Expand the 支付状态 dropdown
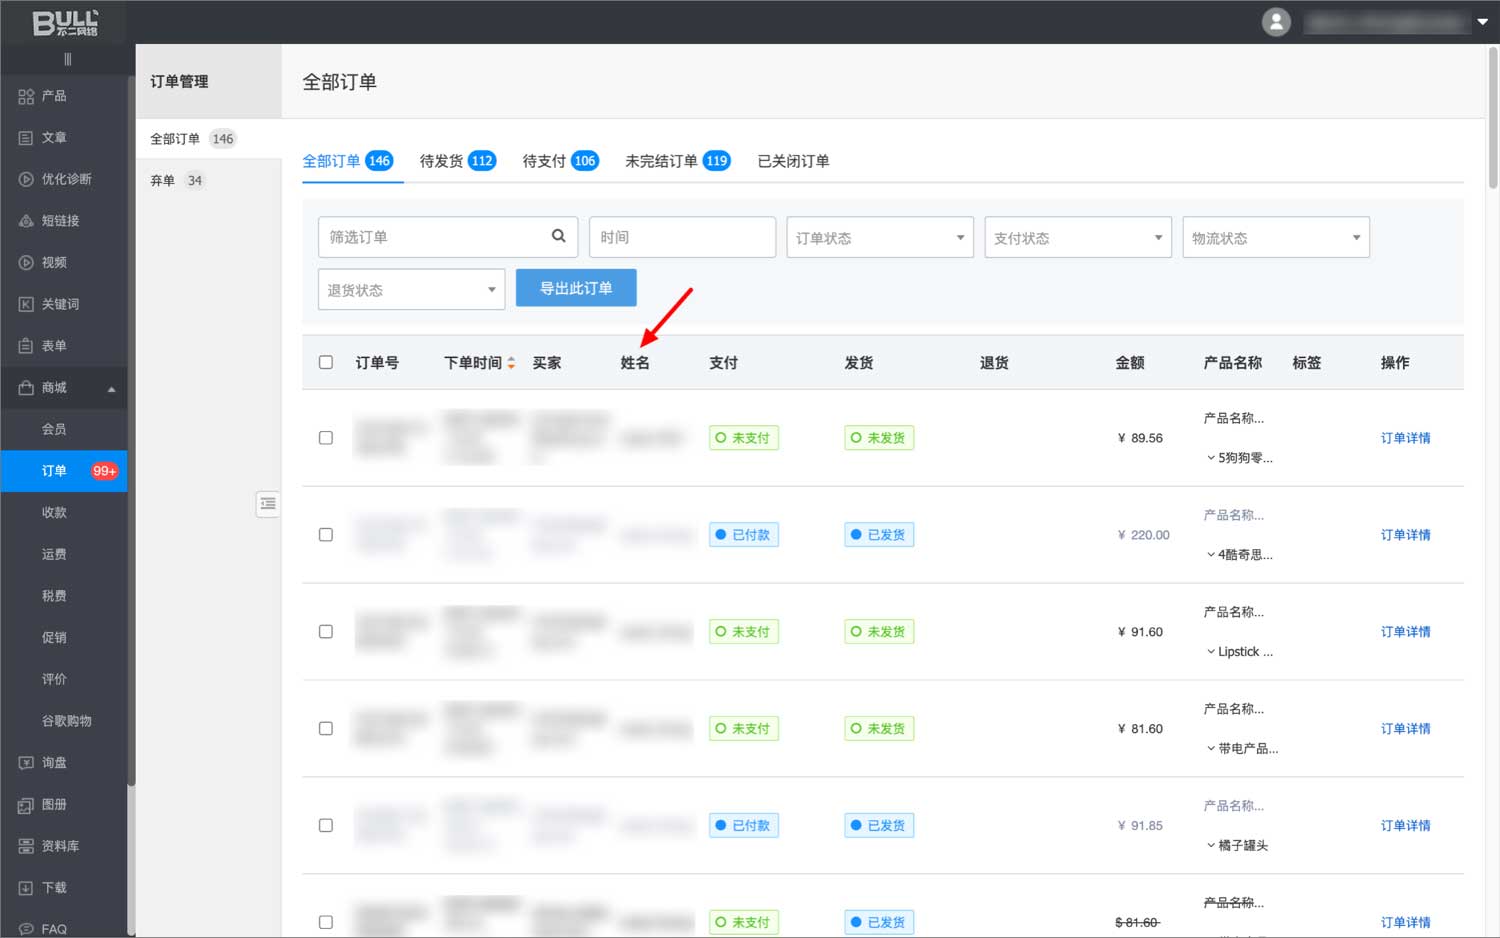The height and width of the screenshot is (938, 1500). click(1077, 238)
